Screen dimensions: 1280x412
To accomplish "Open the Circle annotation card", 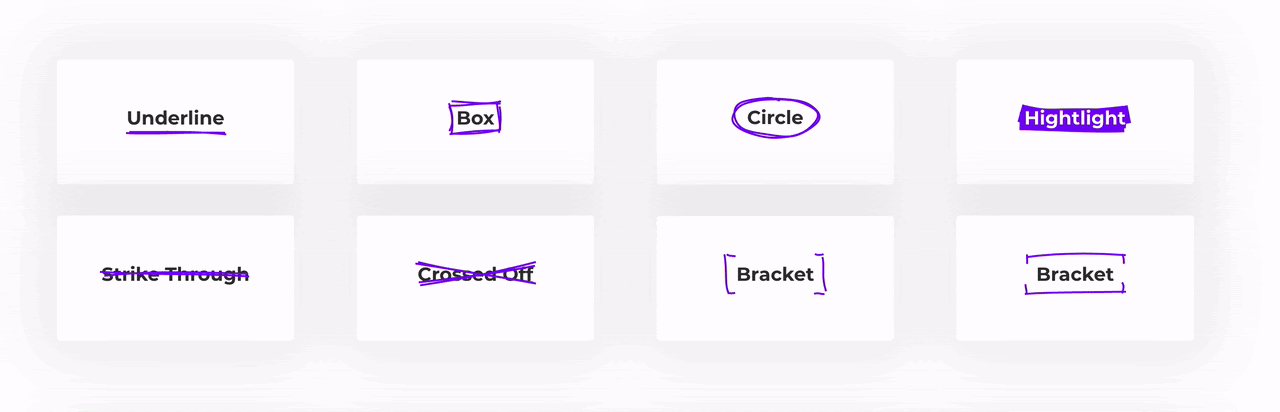I will tap(775, 121).
